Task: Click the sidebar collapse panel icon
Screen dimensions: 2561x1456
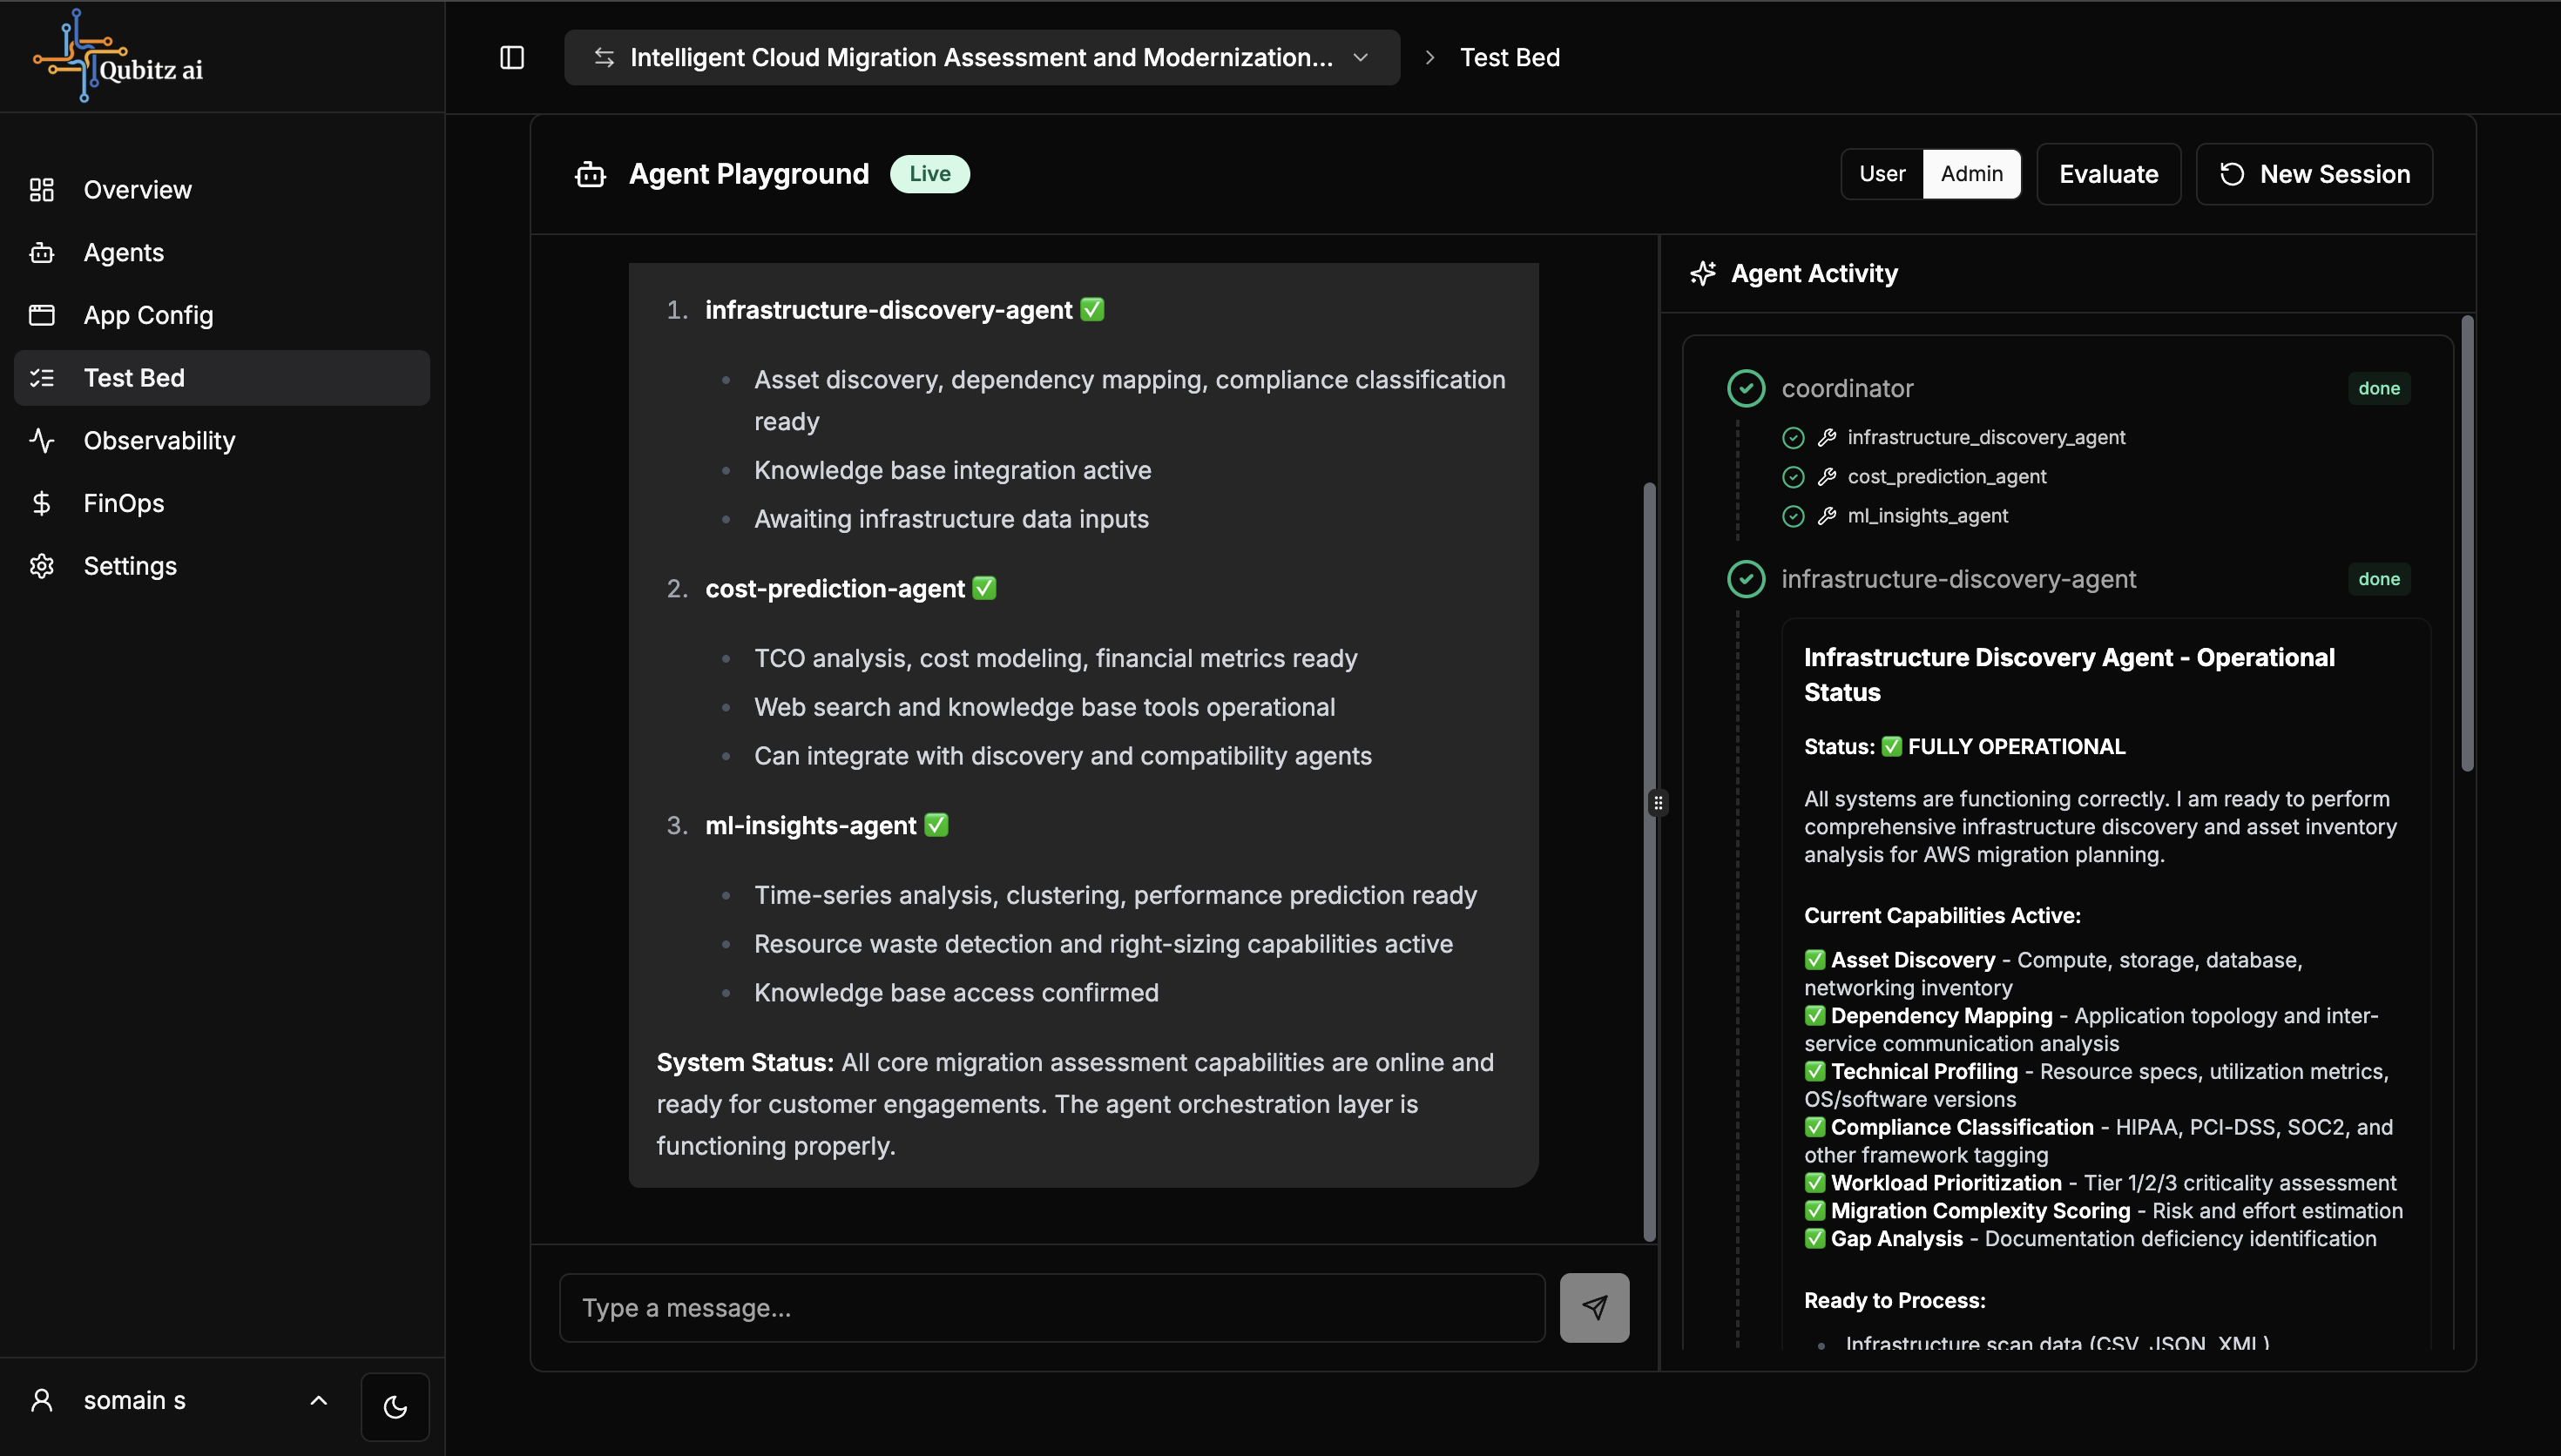Action: pos(512,58)
